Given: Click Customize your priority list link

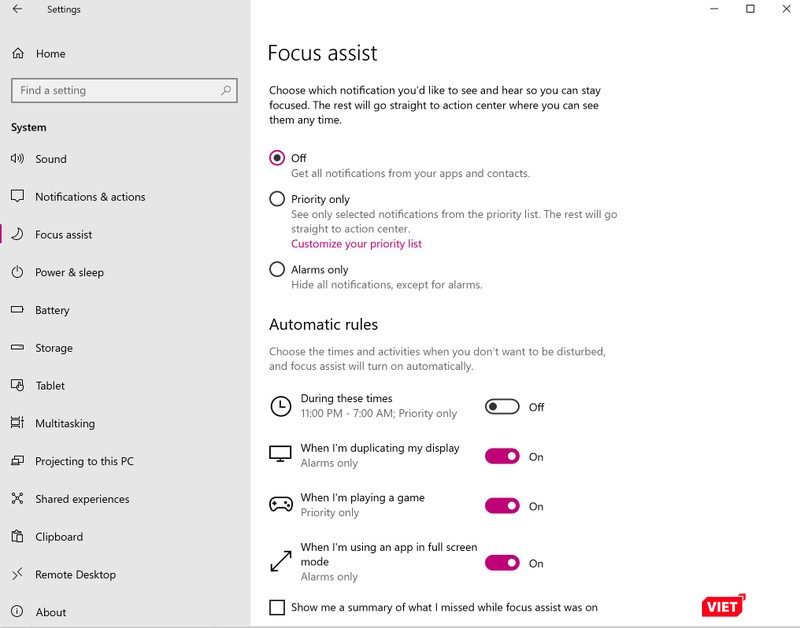Looking at the screenshot, I should pyautogui.click(x=356, y=244).
